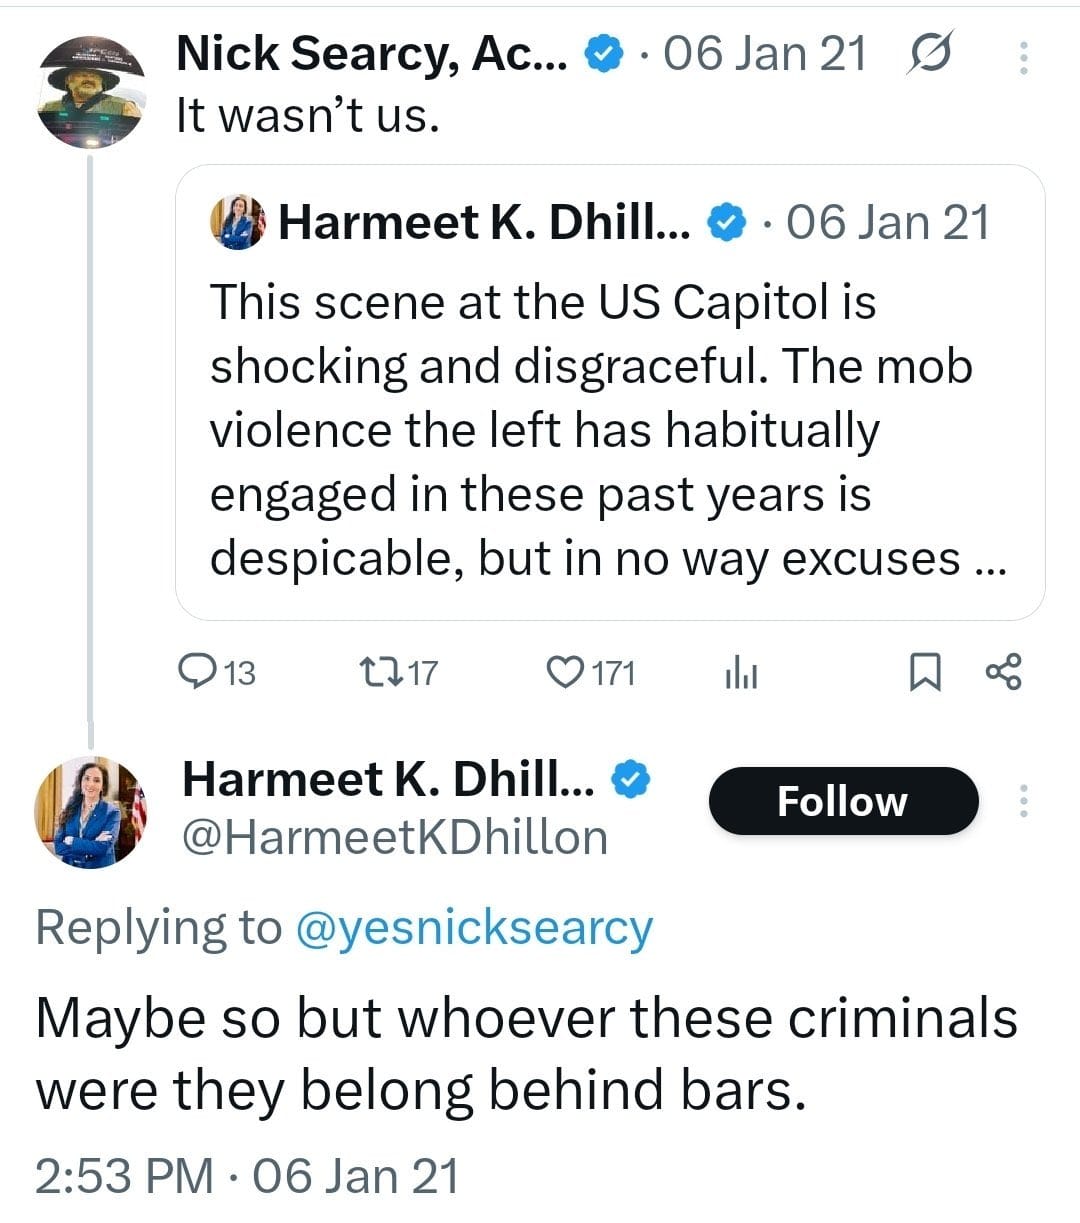Click the share icon on the tweet
The height and width of the screenshot is (1223, 1080).
click(1003, 672)
